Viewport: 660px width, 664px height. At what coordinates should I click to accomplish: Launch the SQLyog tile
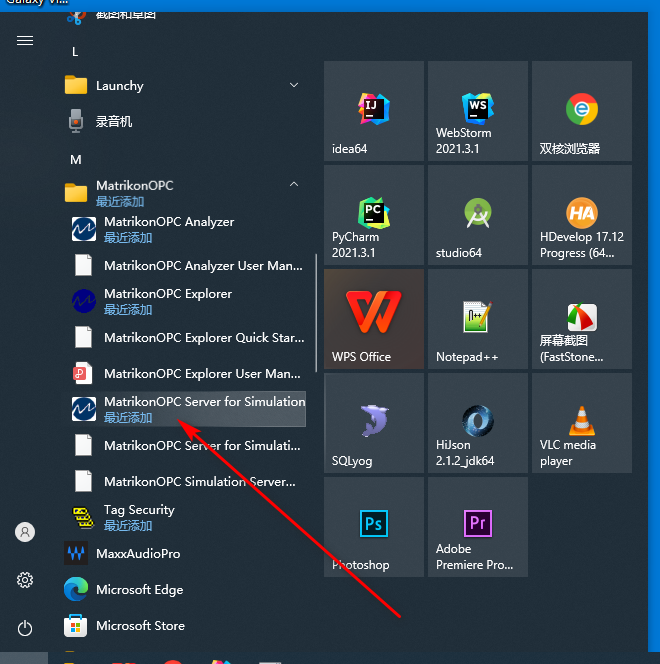(373, 423)
